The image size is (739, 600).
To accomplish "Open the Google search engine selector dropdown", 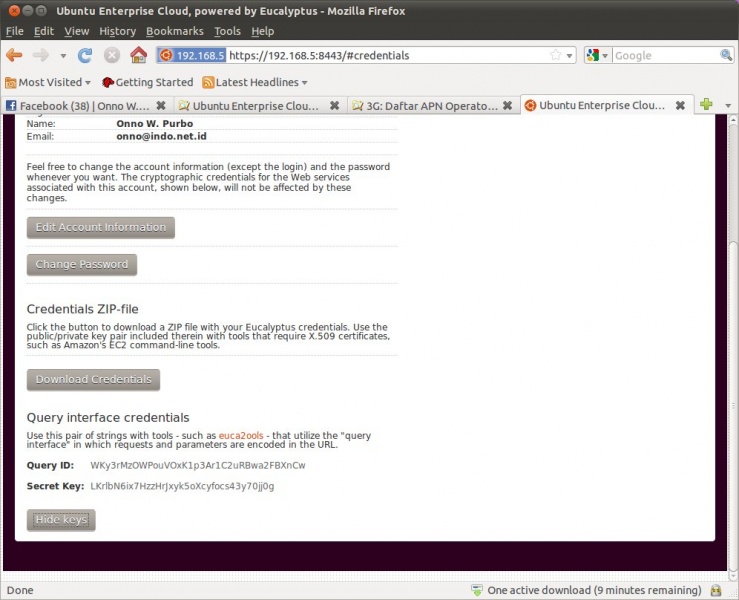I will tap(597, 56).
